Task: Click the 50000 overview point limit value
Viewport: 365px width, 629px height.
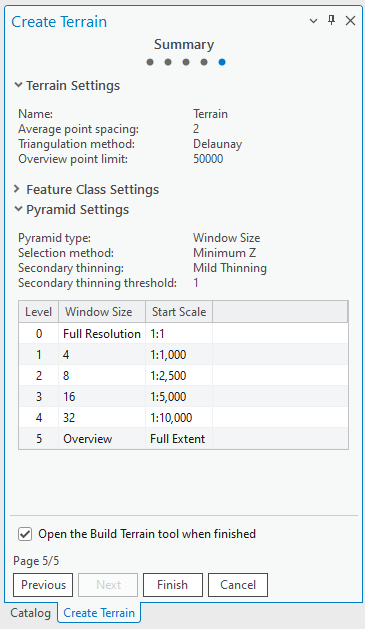Action: click(208, 159)
